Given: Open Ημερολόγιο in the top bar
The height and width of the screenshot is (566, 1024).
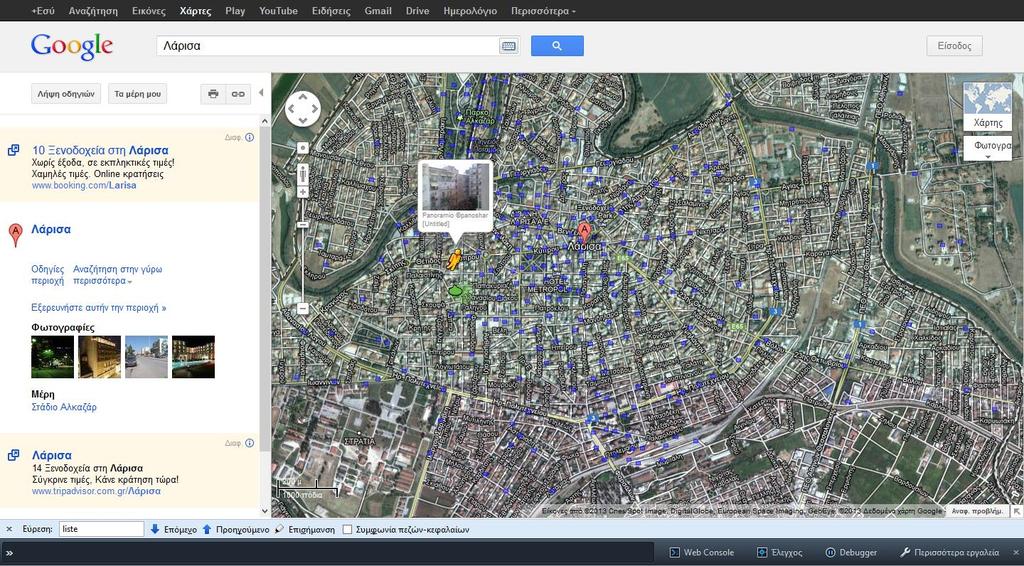Looking at the screenshot, I should [x=470, y=11].
